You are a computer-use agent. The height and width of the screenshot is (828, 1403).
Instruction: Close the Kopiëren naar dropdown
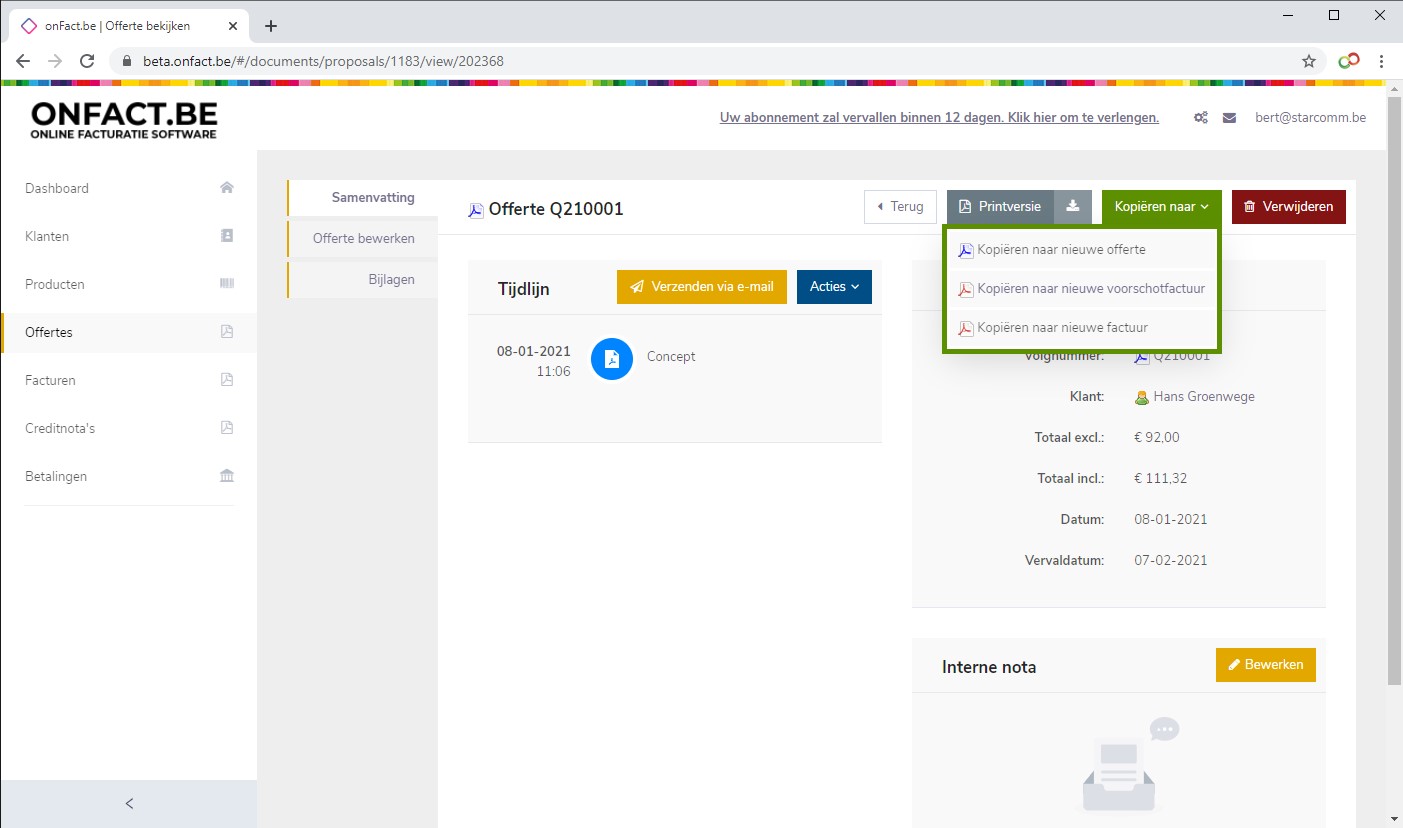click(x=1161, y=207)
